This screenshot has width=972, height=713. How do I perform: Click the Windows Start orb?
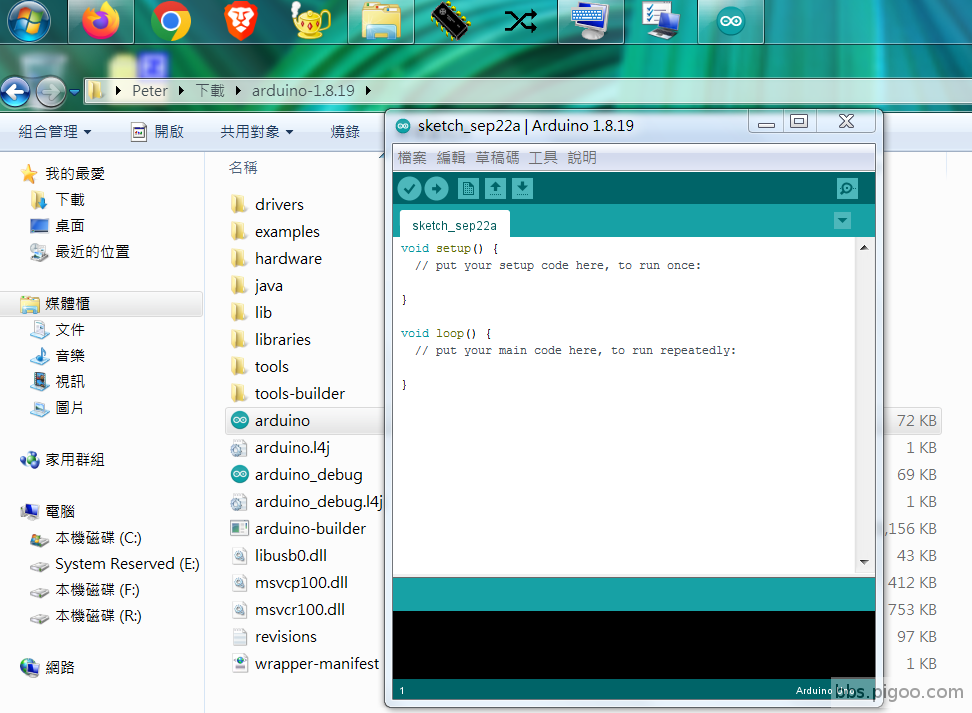click(29, 22)
